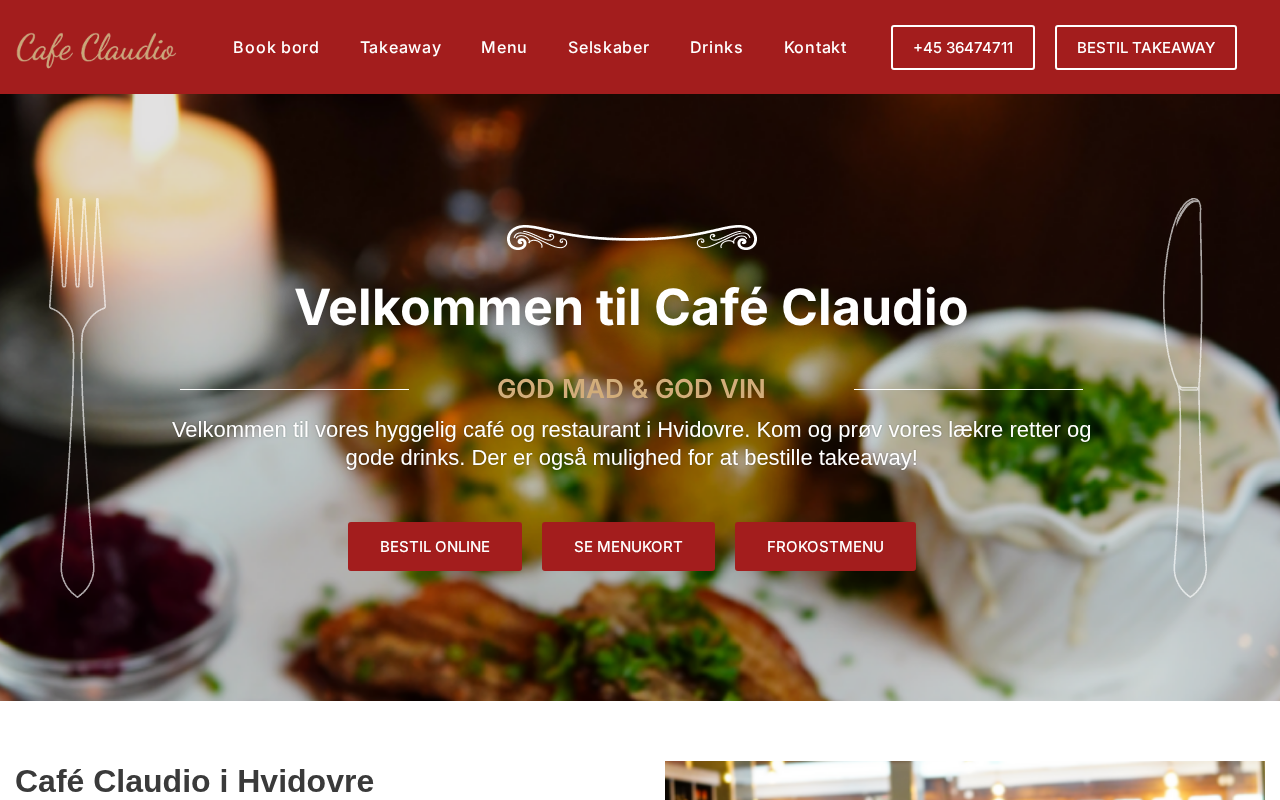Click the fork outline illustration
This screenshot has height=800, width=1280.
point(77,397)
